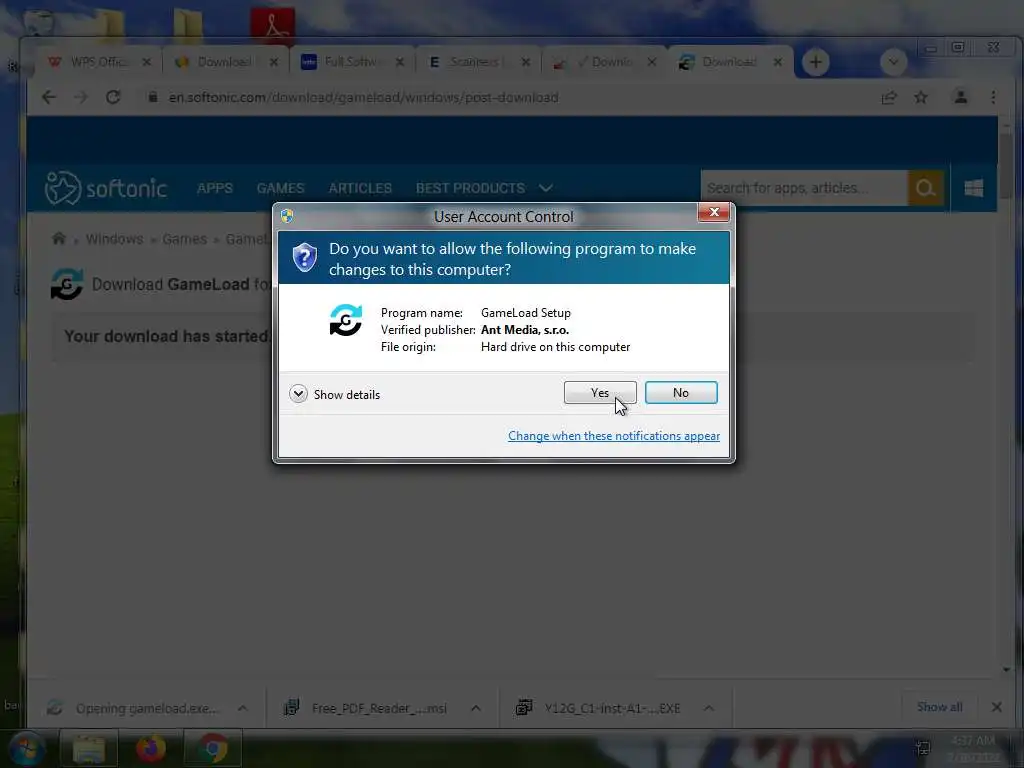Go forward in Chrome browser
1024x768 pixels.
[80, 97]
